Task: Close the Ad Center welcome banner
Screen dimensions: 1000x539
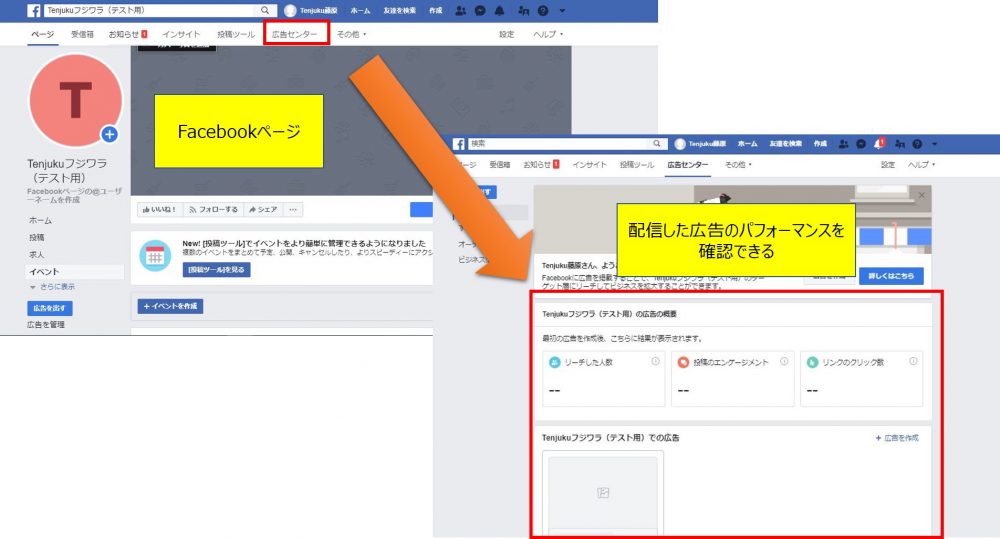Action: tap(922, 195)
